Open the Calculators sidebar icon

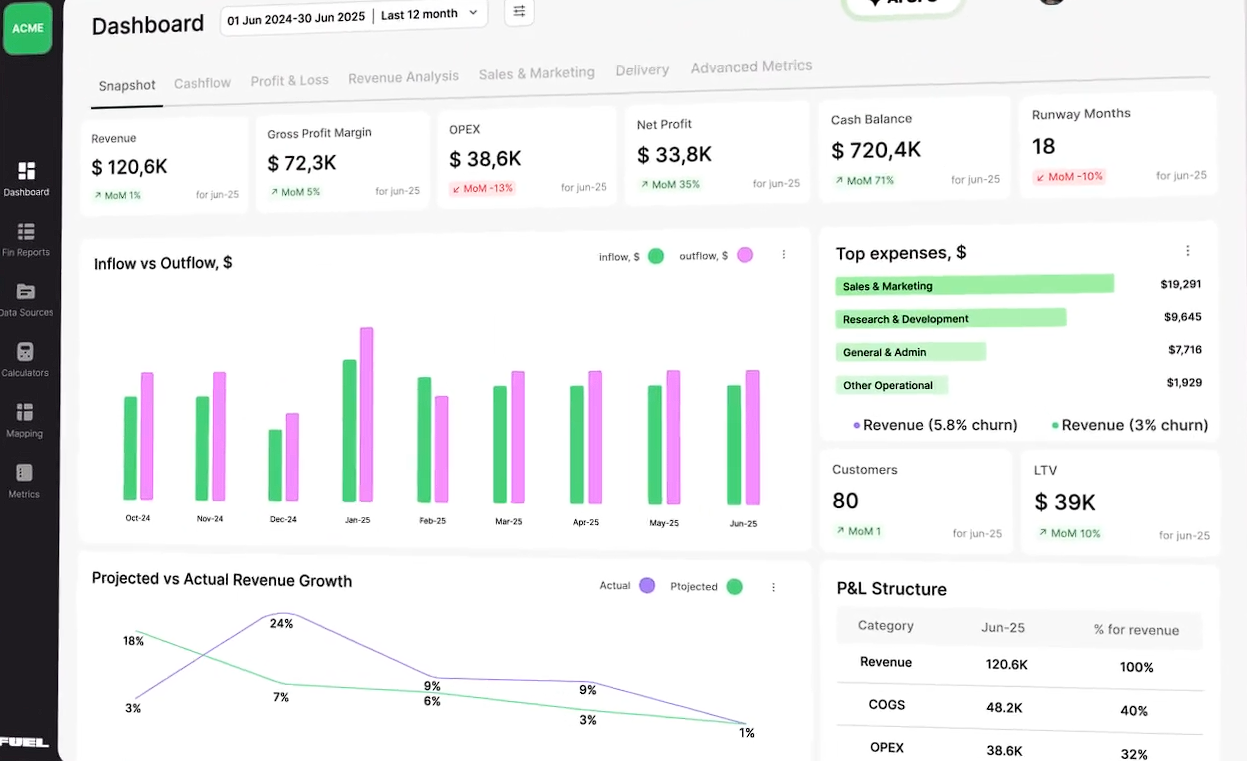coord(26,352)
